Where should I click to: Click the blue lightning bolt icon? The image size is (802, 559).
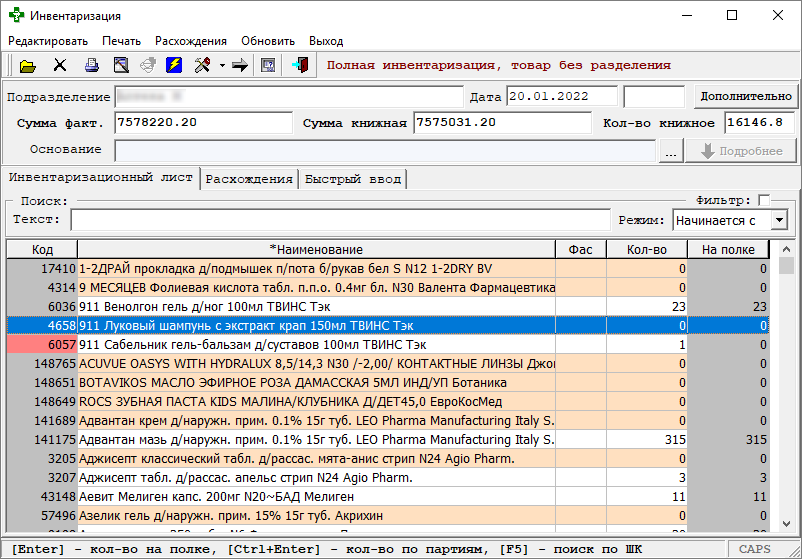[174, 65]
